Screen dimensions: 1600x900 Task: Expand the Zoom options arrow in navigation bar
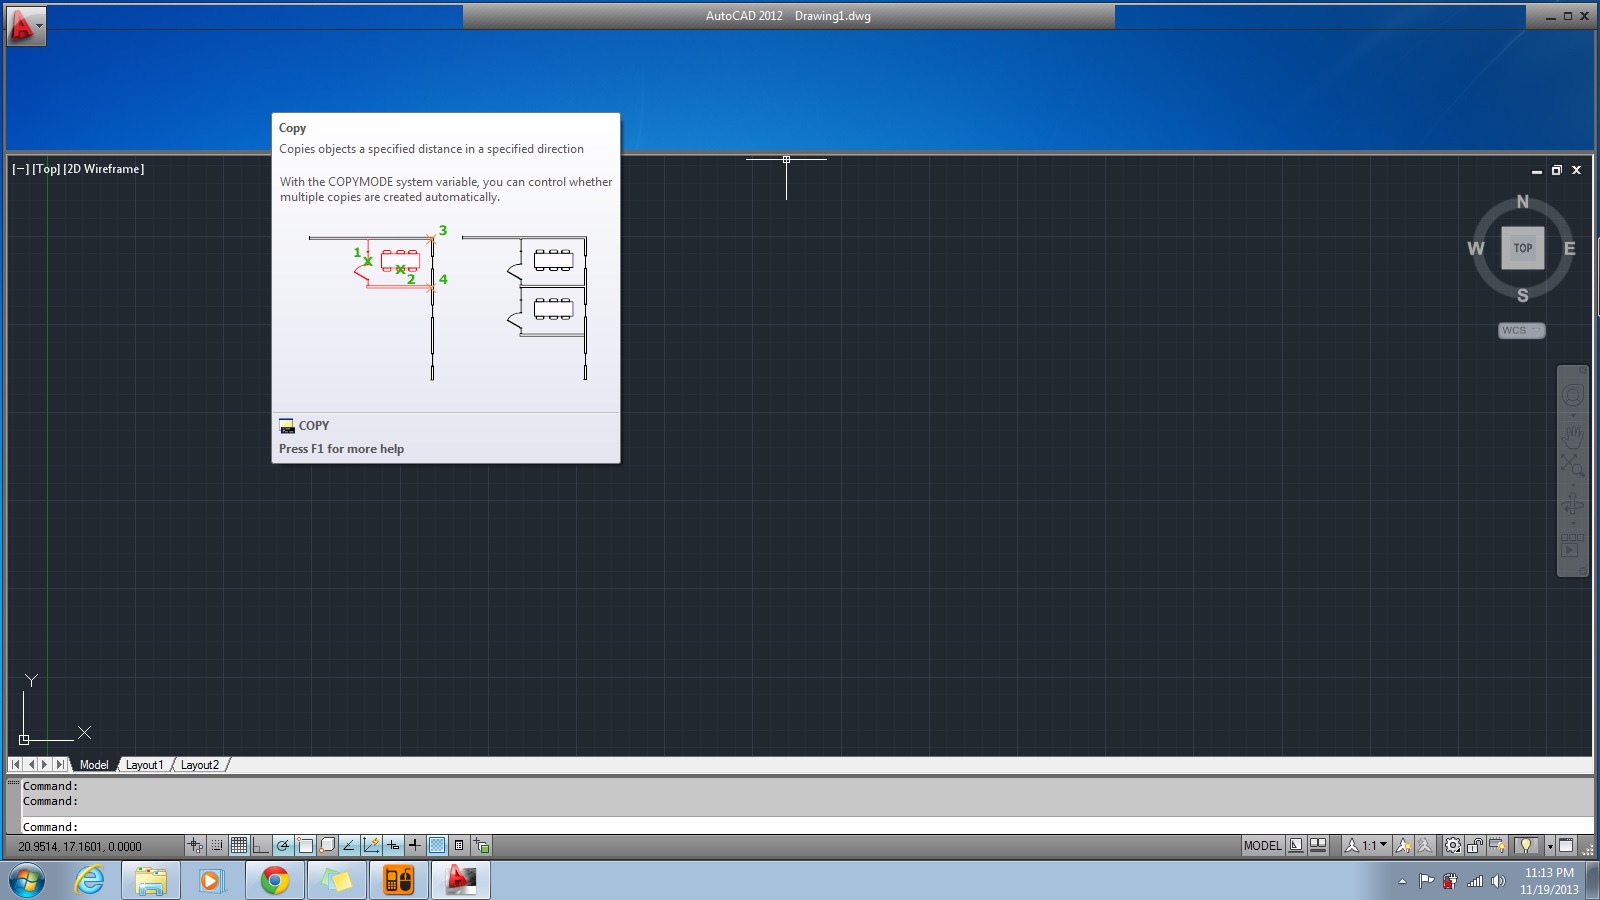(1573, 485)
